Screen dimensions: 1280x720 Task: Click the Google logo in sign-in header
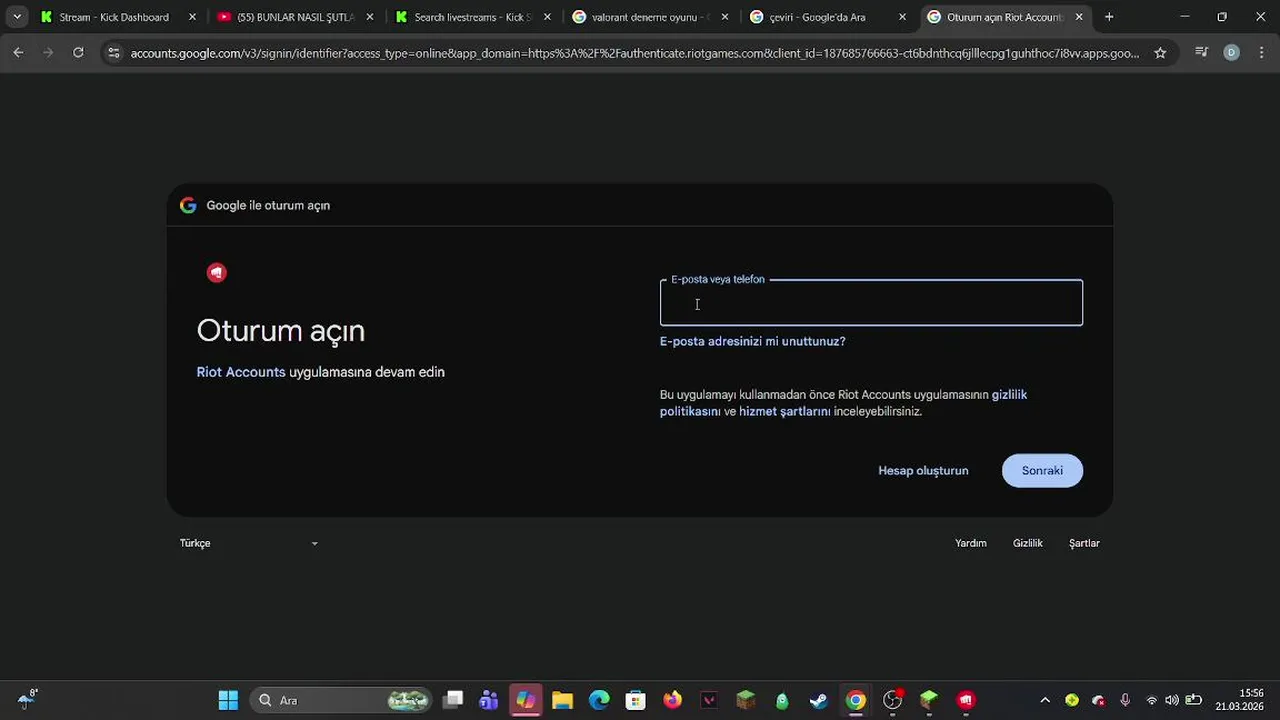point(188,205)
